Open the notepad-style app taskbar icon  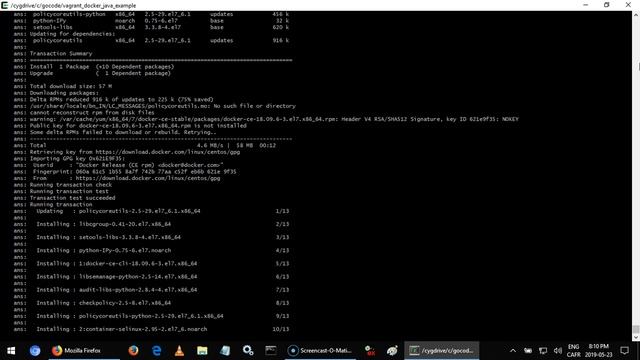(x=225, y=351)
